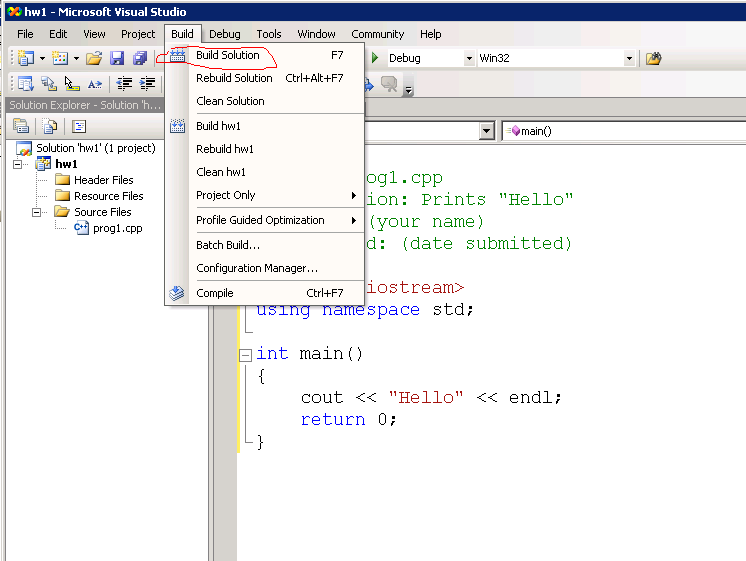Click the Build Solution menu icon
This screenshot has height=561, width=746.
(177, 55)
